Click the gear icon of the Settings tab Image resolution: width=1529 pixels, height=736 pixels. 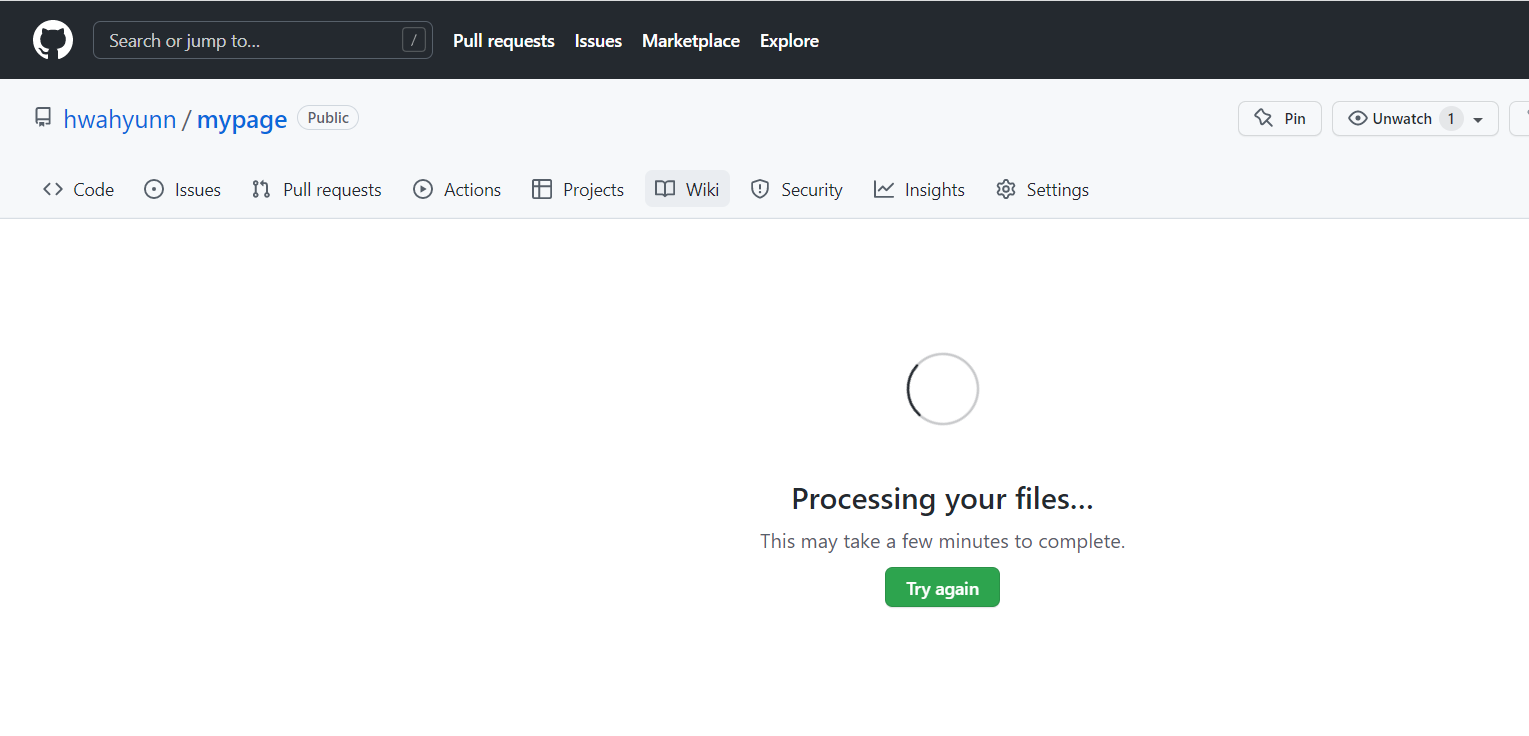[x=1006, y=190]
